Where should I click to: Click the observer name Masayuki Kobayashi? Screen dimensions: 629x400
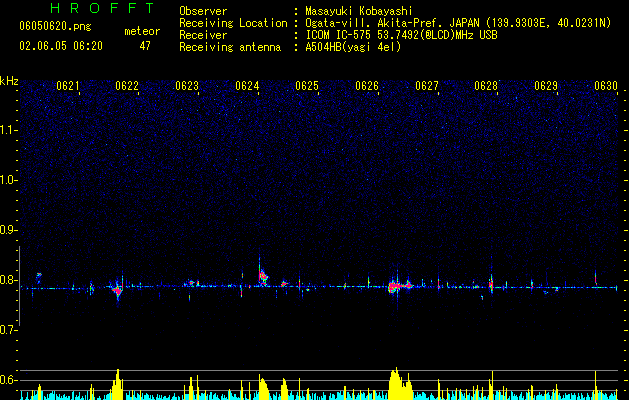pos(359,11)
